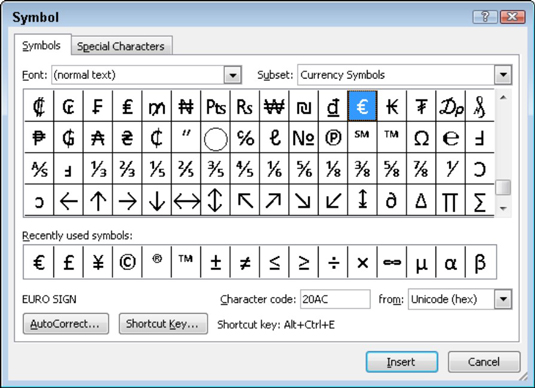The height and width of the screenshot is (388, 535).
Task: Click the Character code field
Action: [335, 299]
